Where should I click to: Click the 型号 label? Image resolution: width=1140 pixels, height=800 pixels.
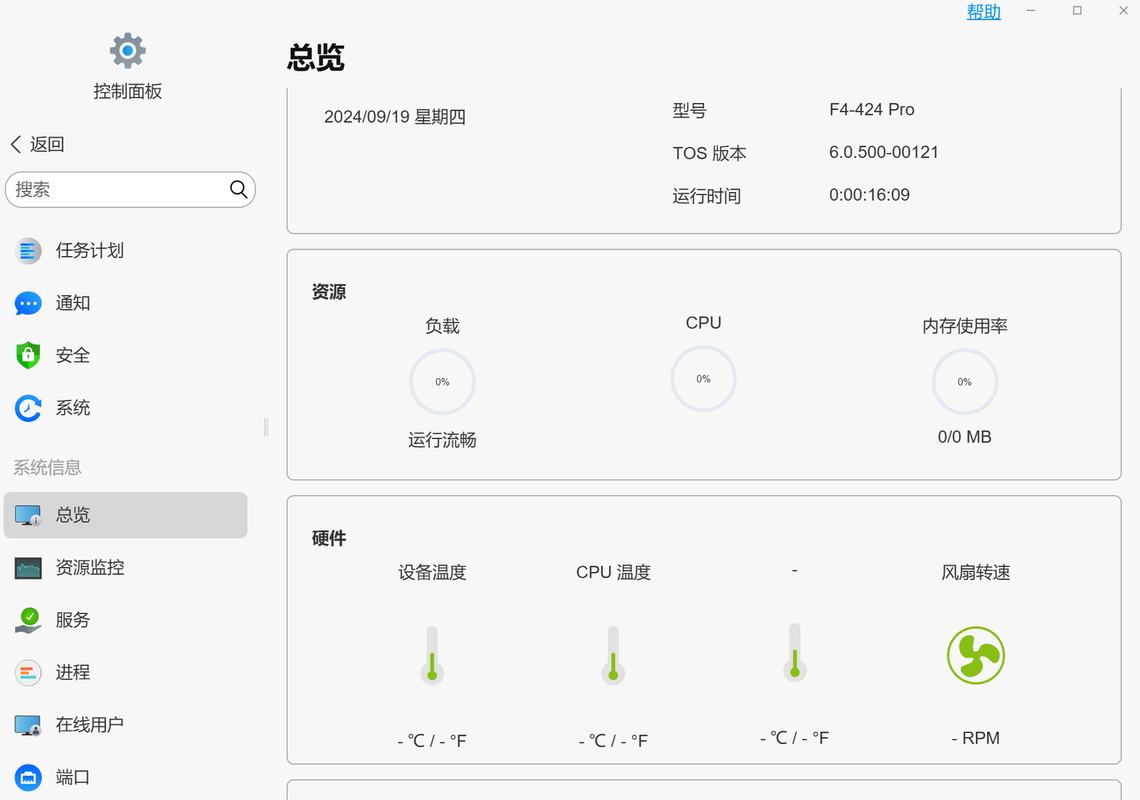(x=689, y=111)
